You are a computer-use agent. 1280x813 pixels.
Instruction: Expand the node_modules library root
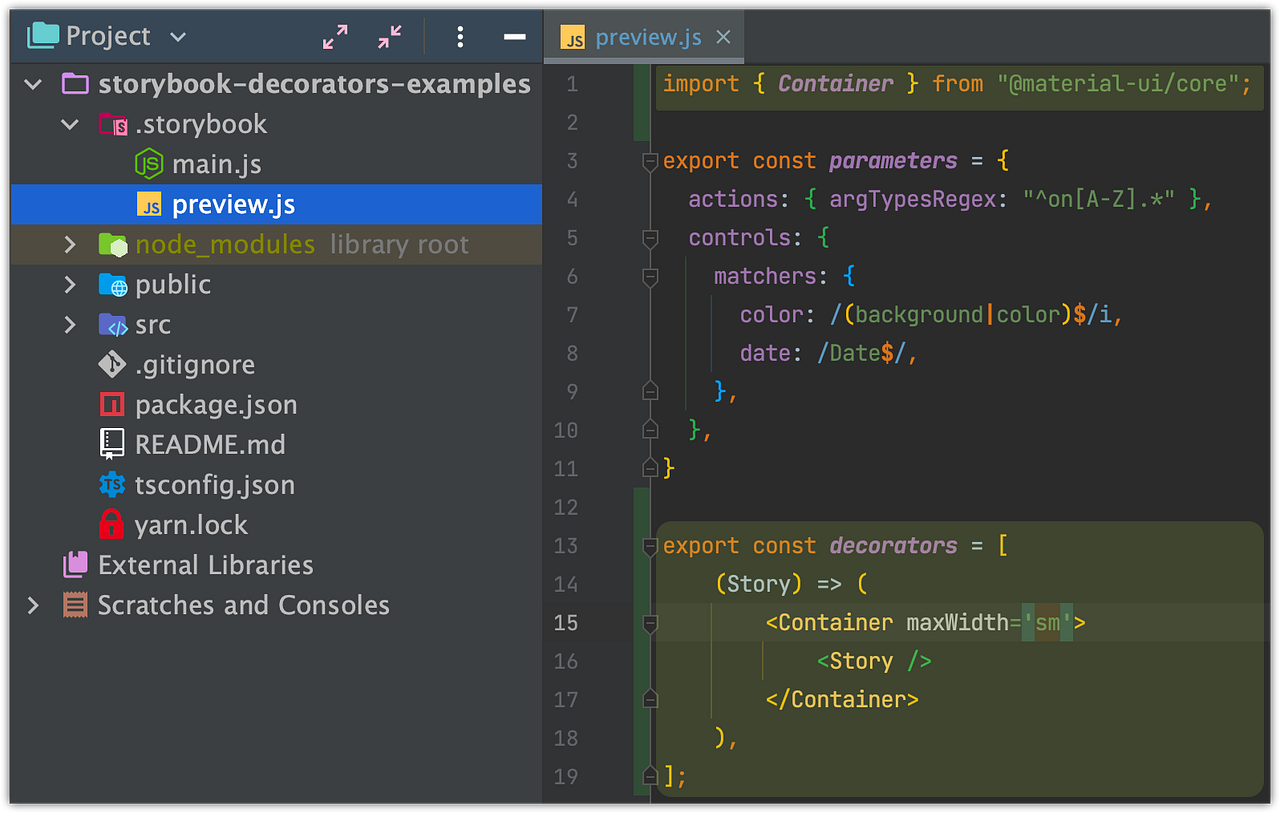click(69, 244)
